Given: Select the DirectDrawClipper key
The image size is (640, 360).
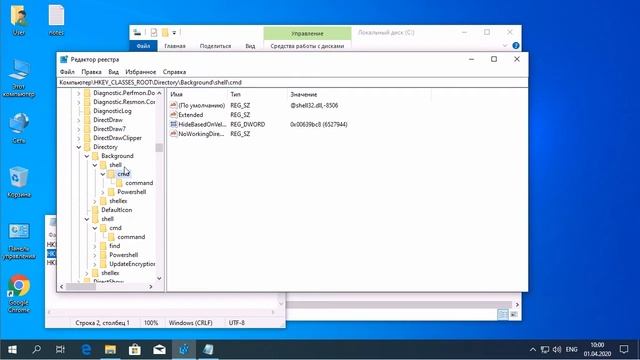Looking at the screenshot, I should coord(118,138).
